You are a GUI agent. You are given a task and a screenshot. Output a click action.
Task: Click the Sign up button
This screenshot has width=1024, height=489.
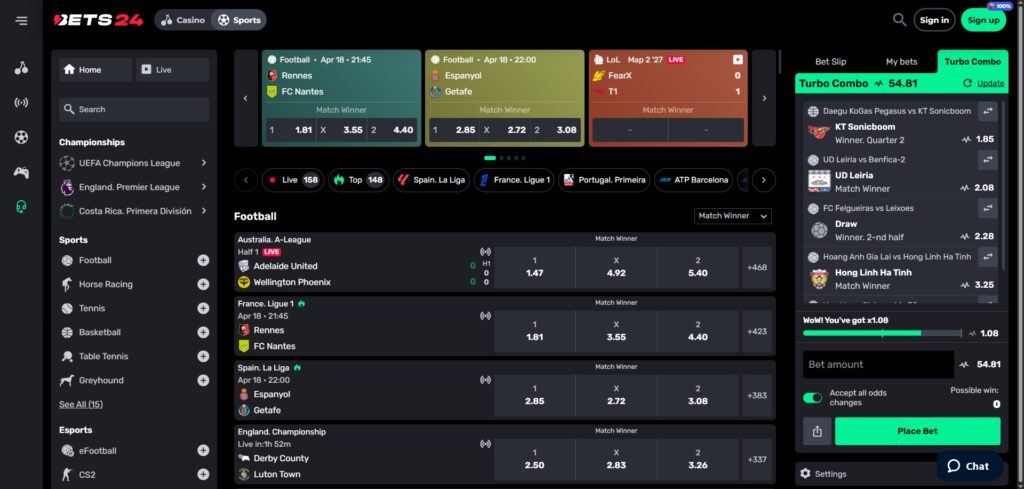983,20
